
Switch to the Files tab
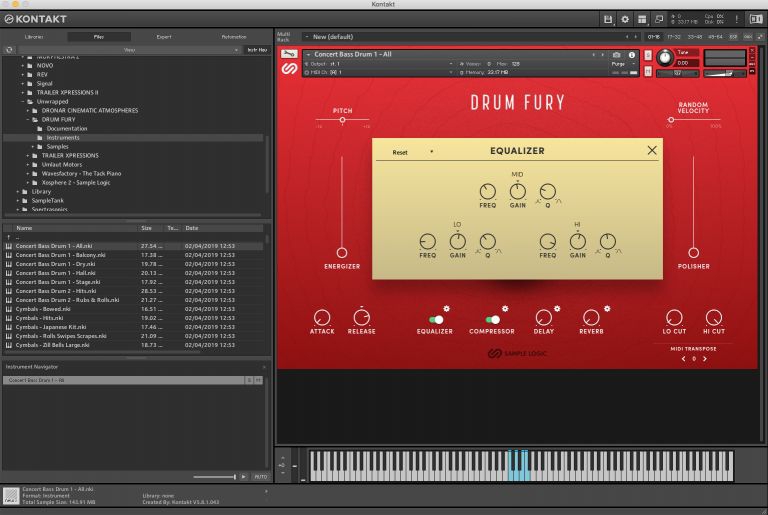tap(99, 37)
